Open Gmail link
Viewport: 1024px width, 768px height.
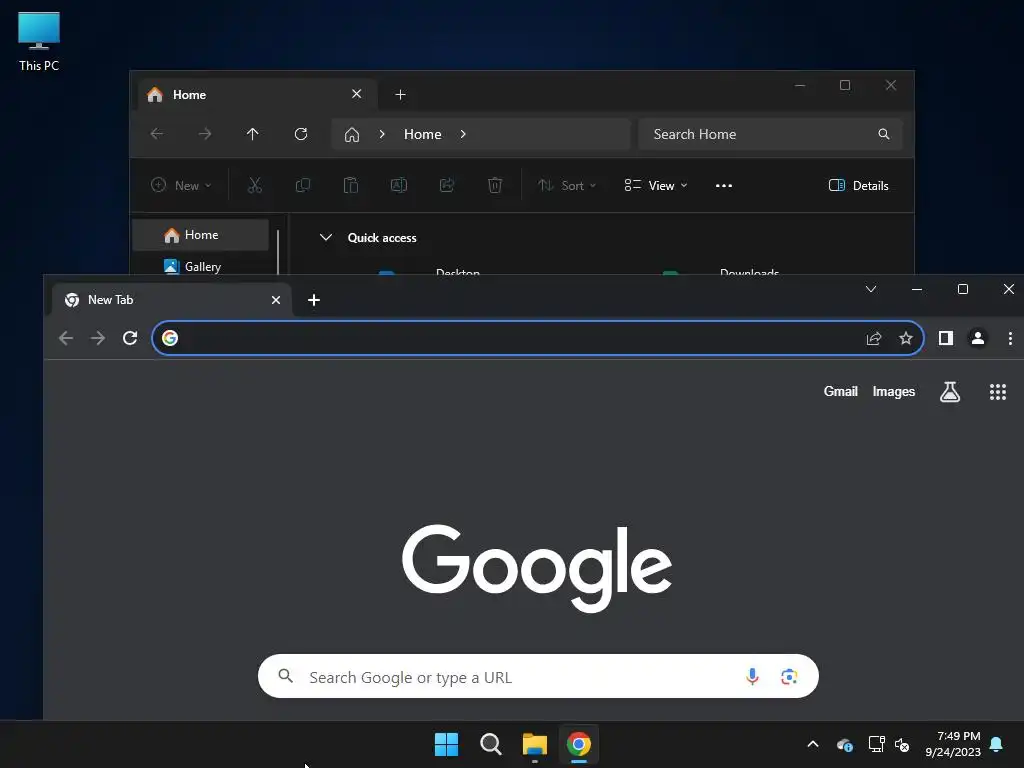(840, 391)
